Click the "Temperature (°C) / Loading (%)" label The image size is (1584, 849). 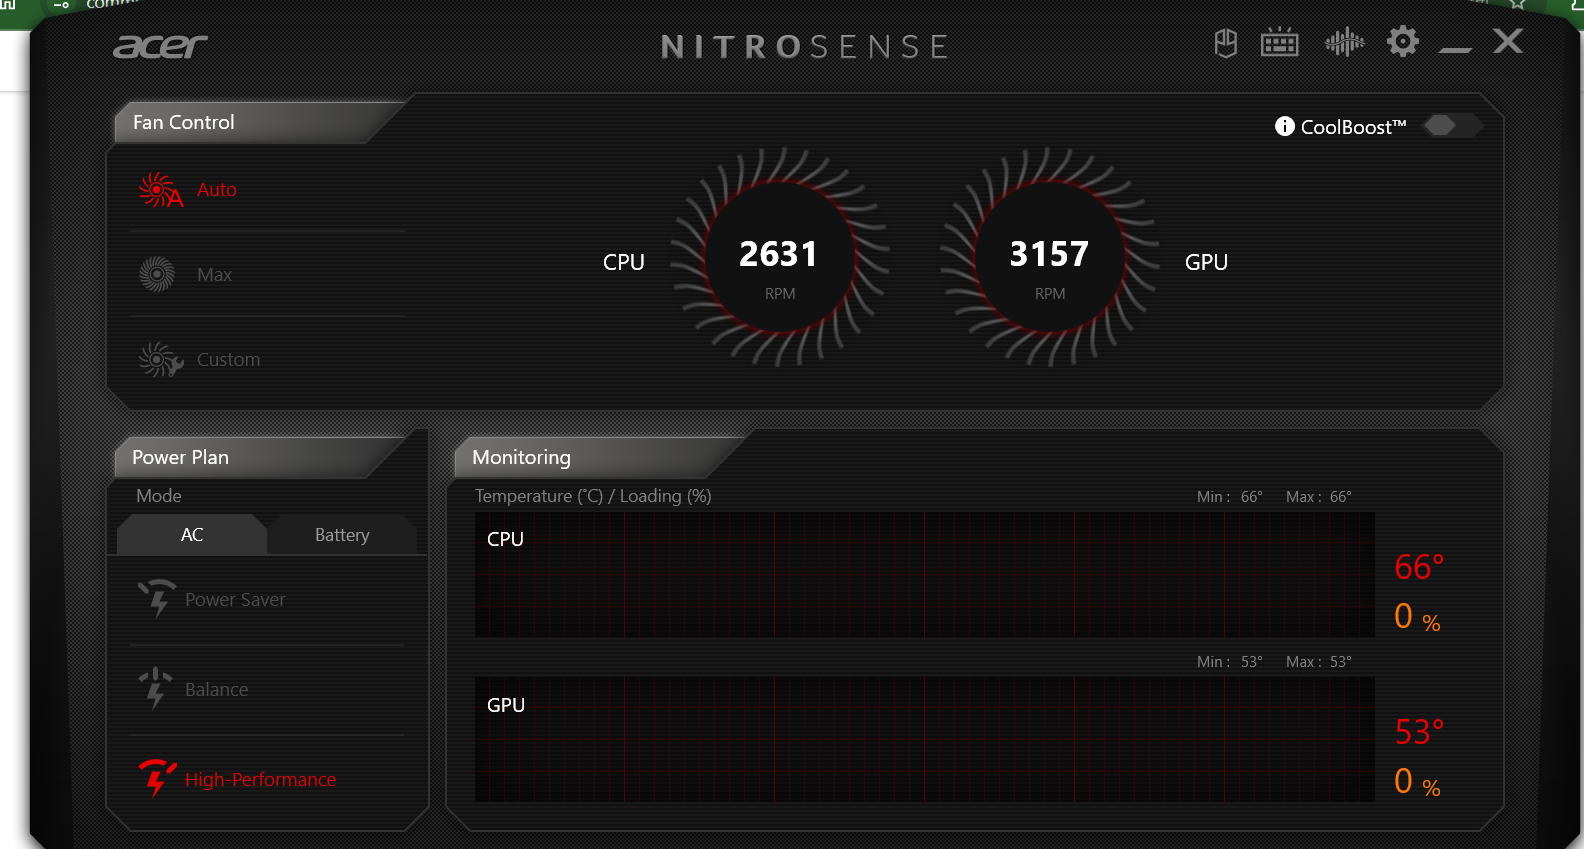coord(593,496)
